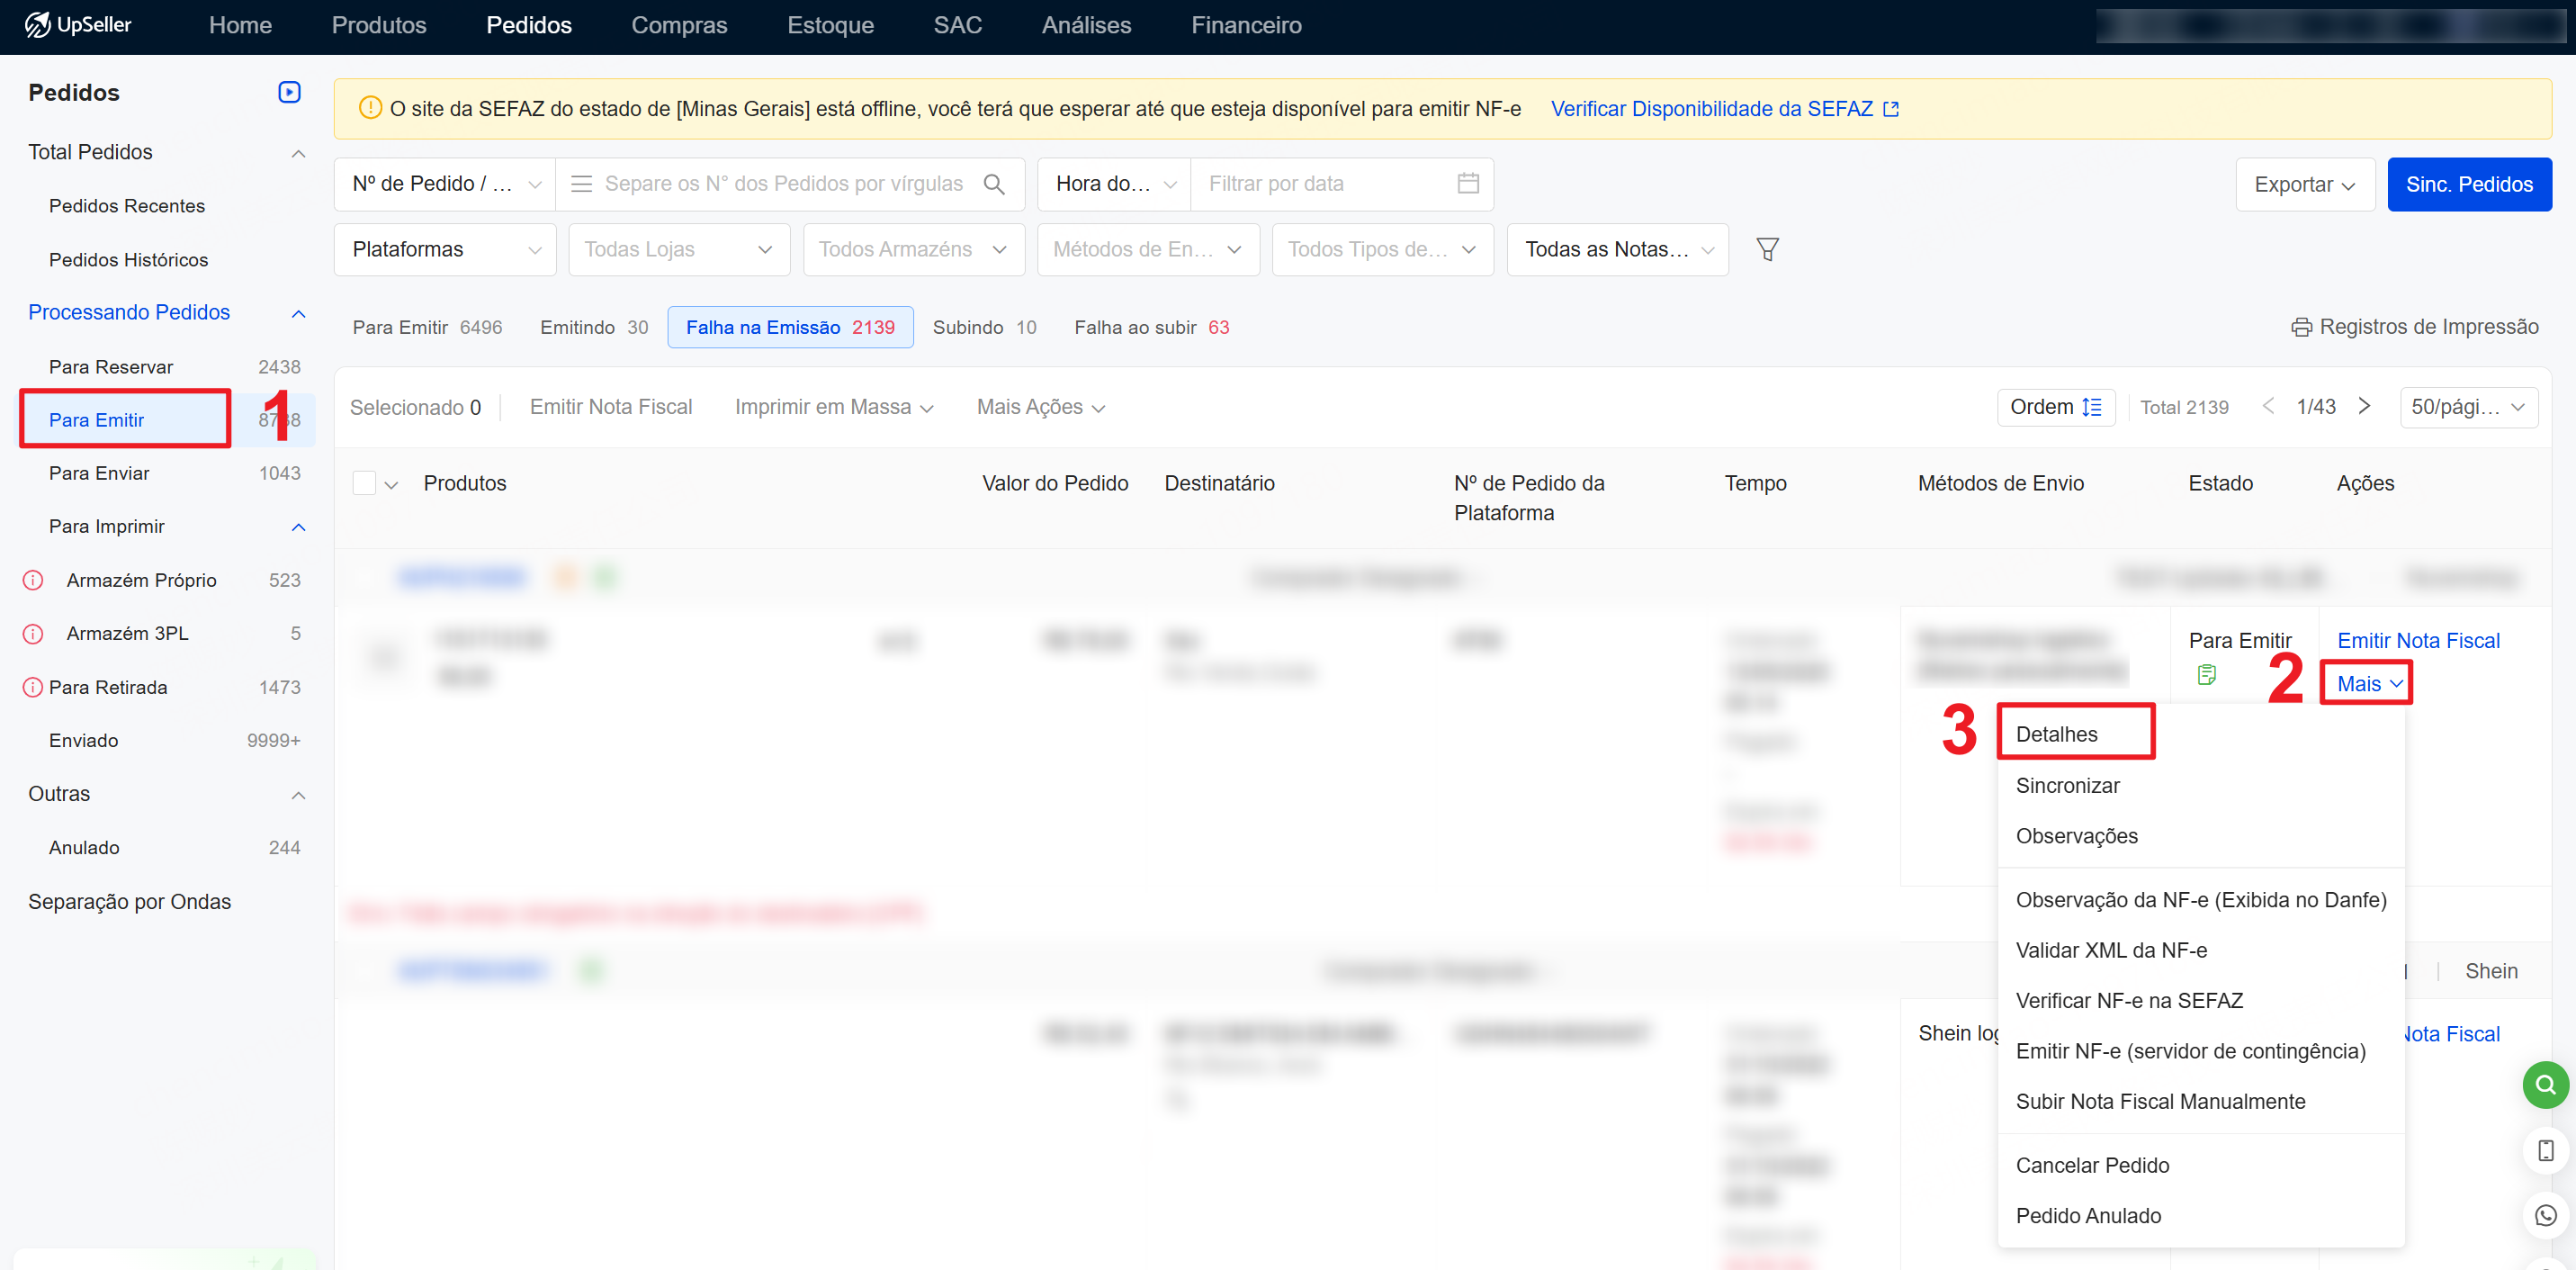2576x1270 pixels.
Task: Toggle the select-all orders checkbox
Action: coord(364,483)
